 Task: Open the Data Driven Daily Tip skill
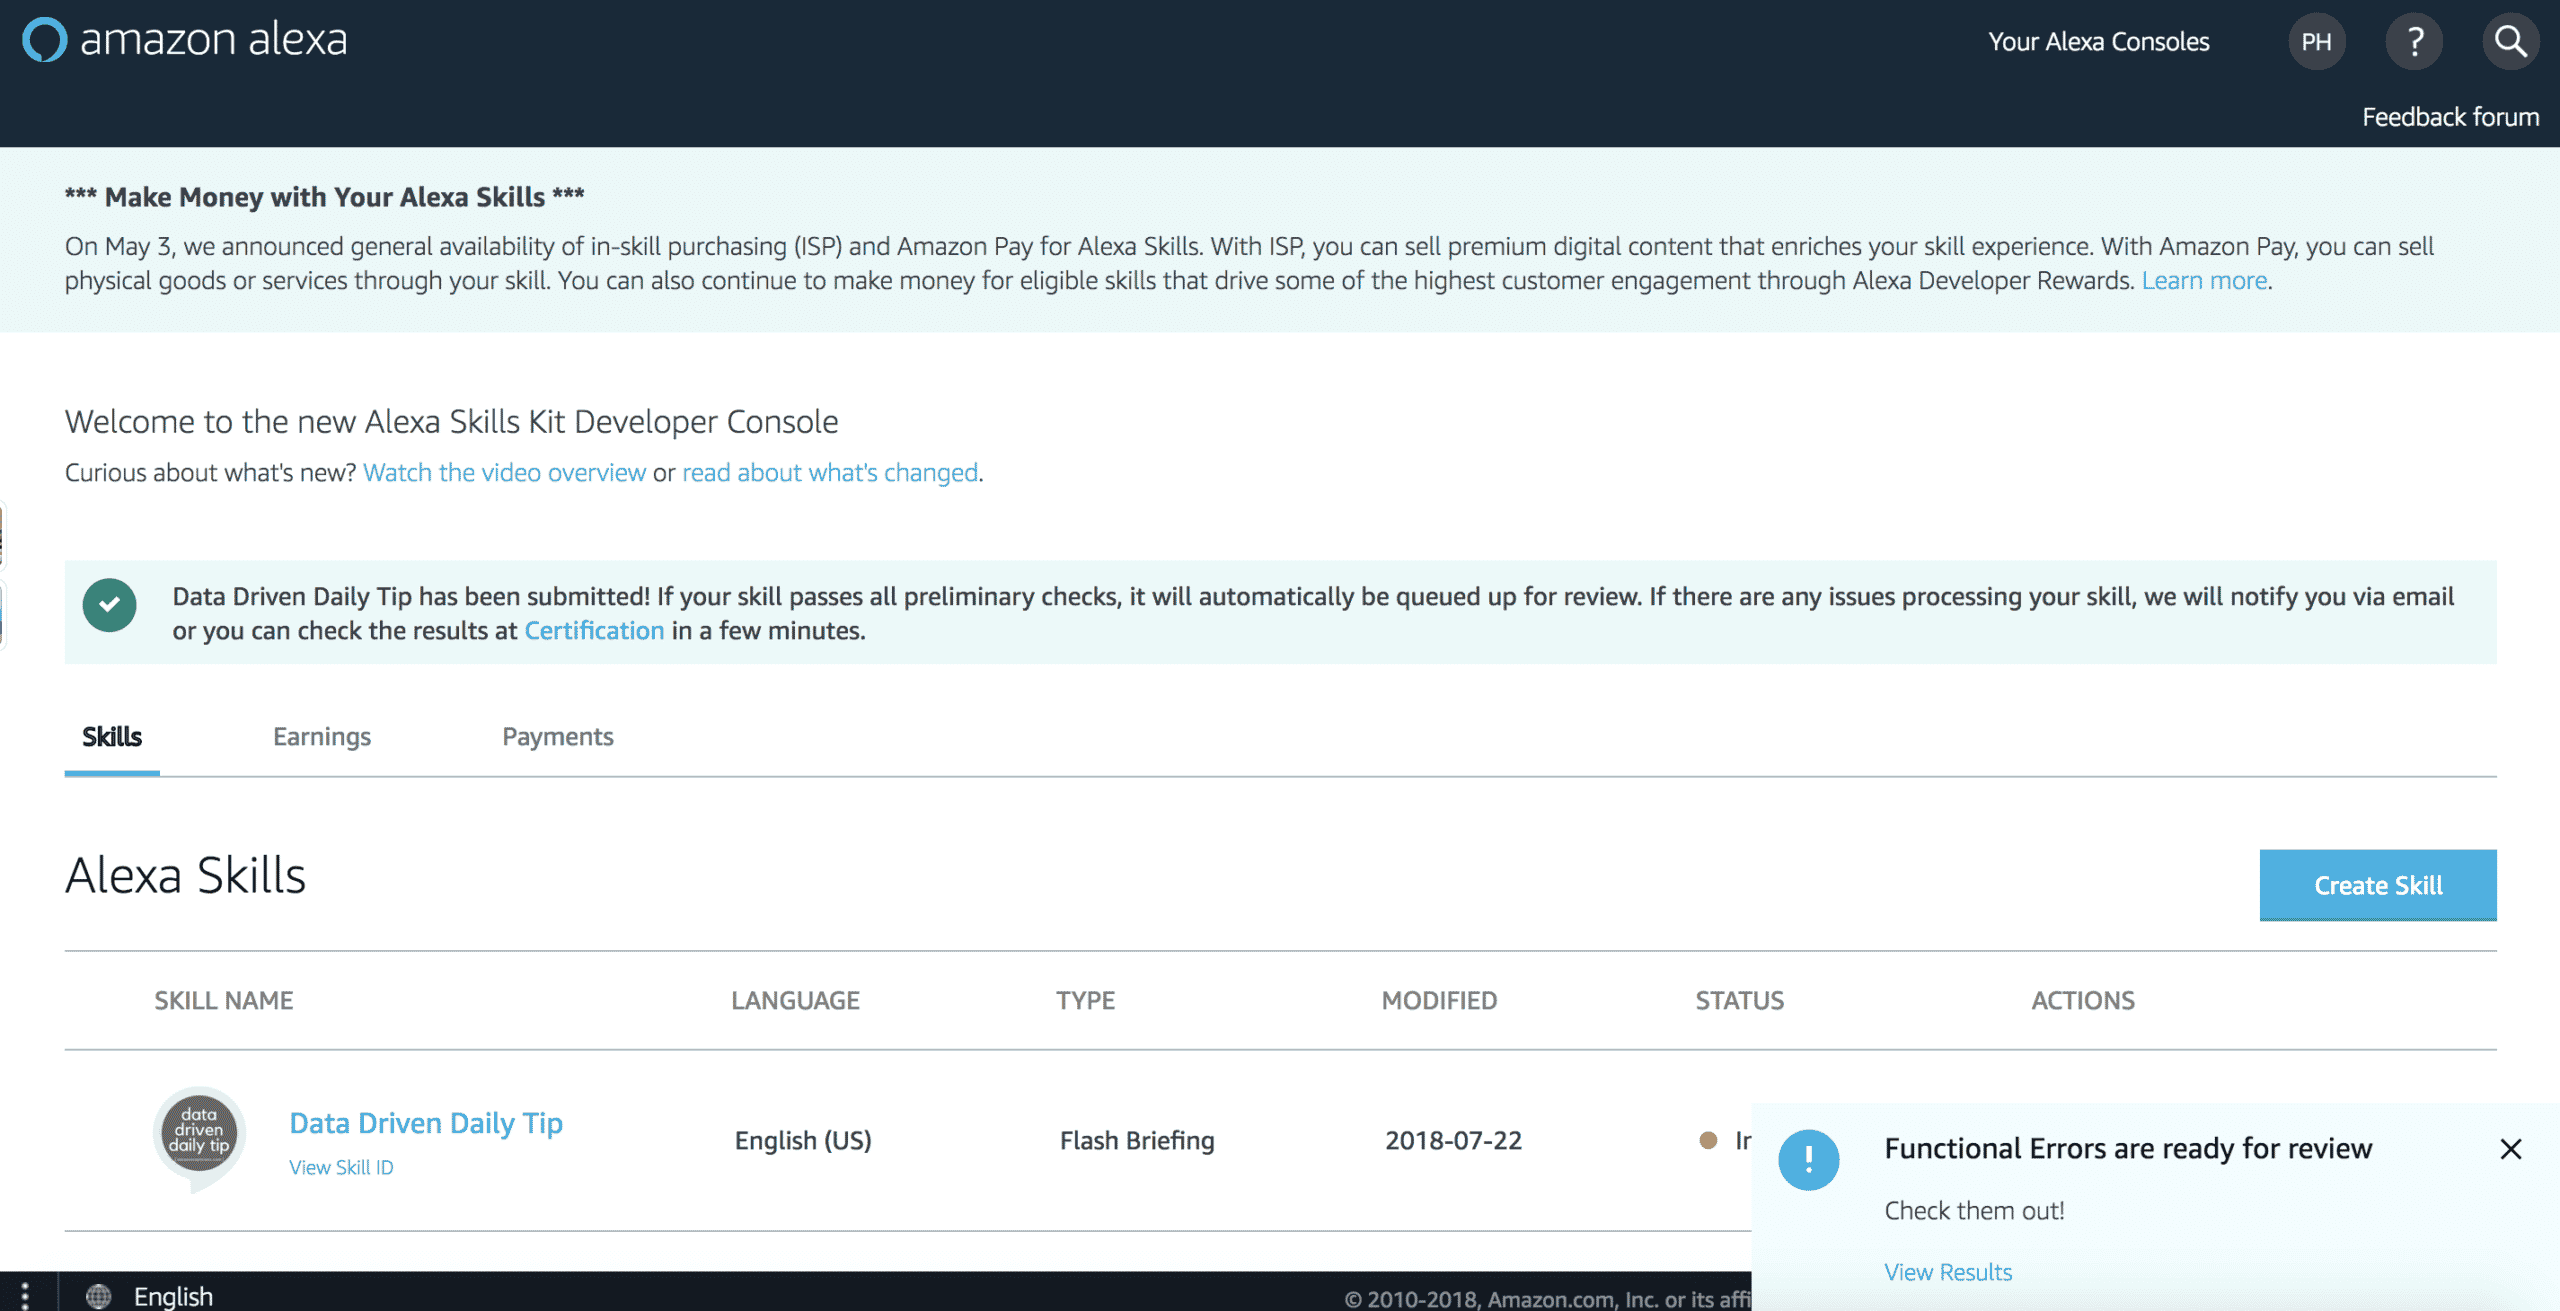(x=426, y=1123)
